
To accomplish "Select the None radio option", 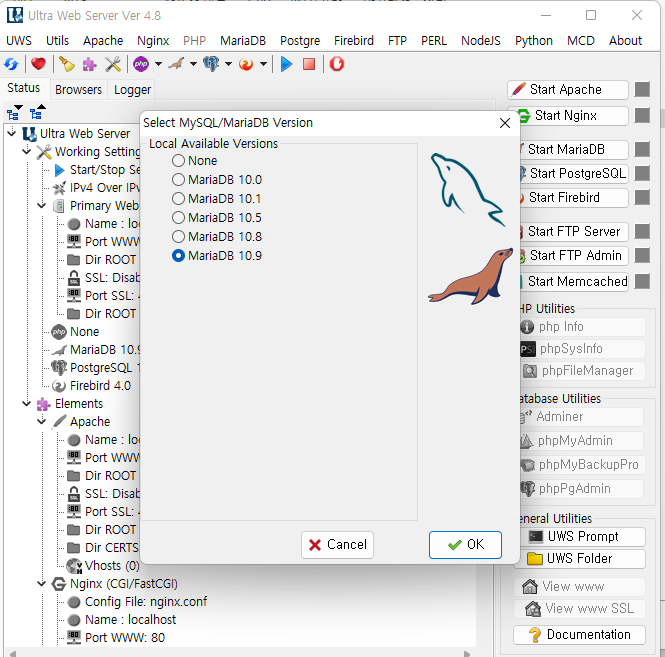I will click(x=179, y=161).
